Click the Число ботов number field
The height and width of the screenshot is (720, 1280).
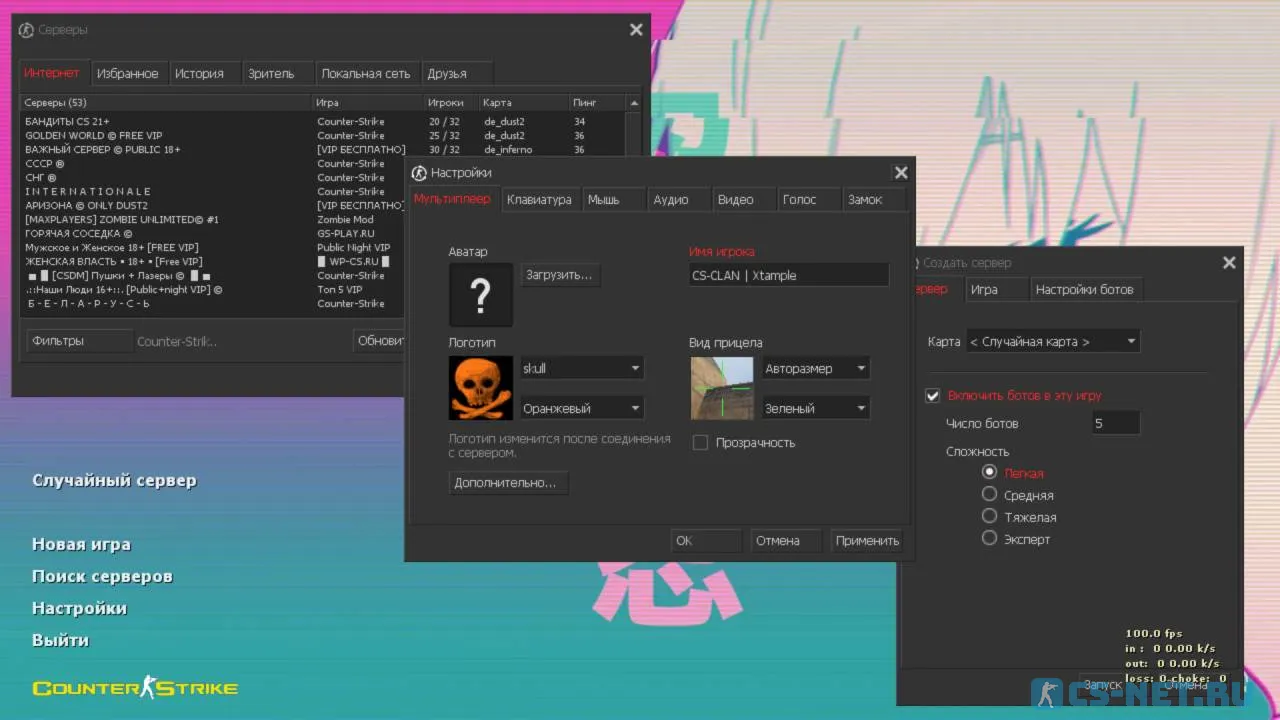coord(1115,423)
